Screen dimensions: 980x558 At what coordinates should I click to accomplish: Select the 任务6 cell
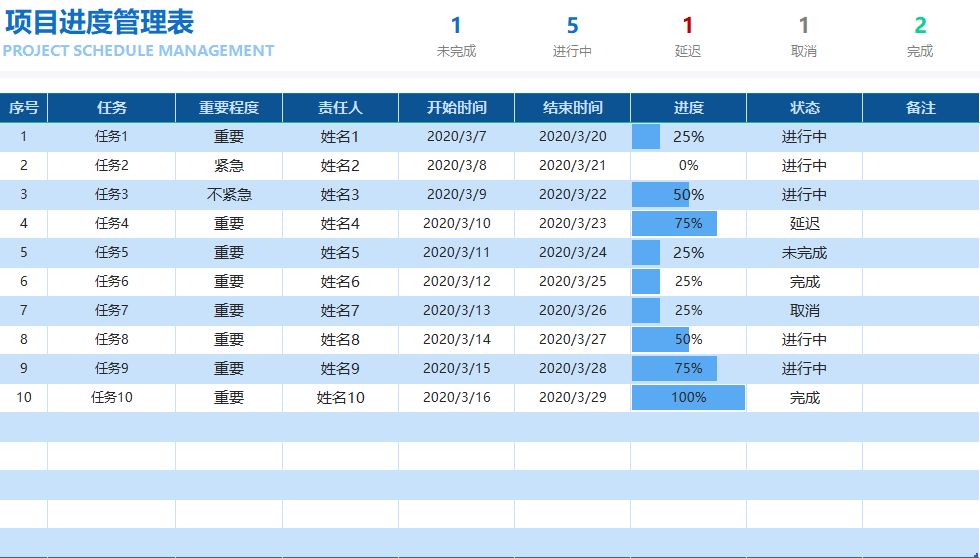(112, 281)
